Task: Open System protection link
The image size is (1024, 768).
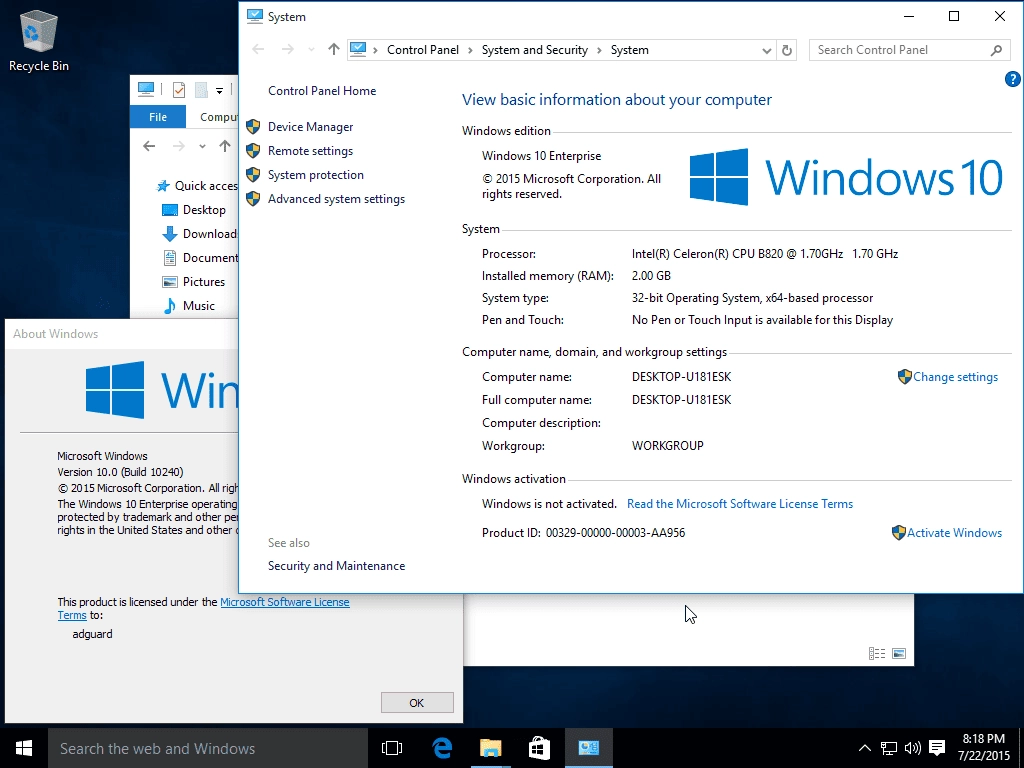Action: pos(315,175)
